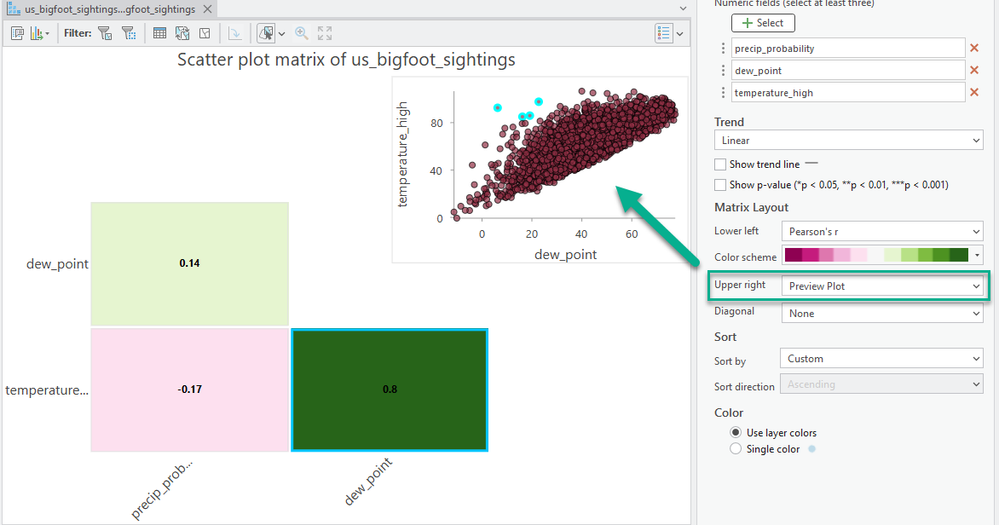999x525 pixels.
Task: Enable the Show trend line checkbox
Action: click(x=721, y=164)
